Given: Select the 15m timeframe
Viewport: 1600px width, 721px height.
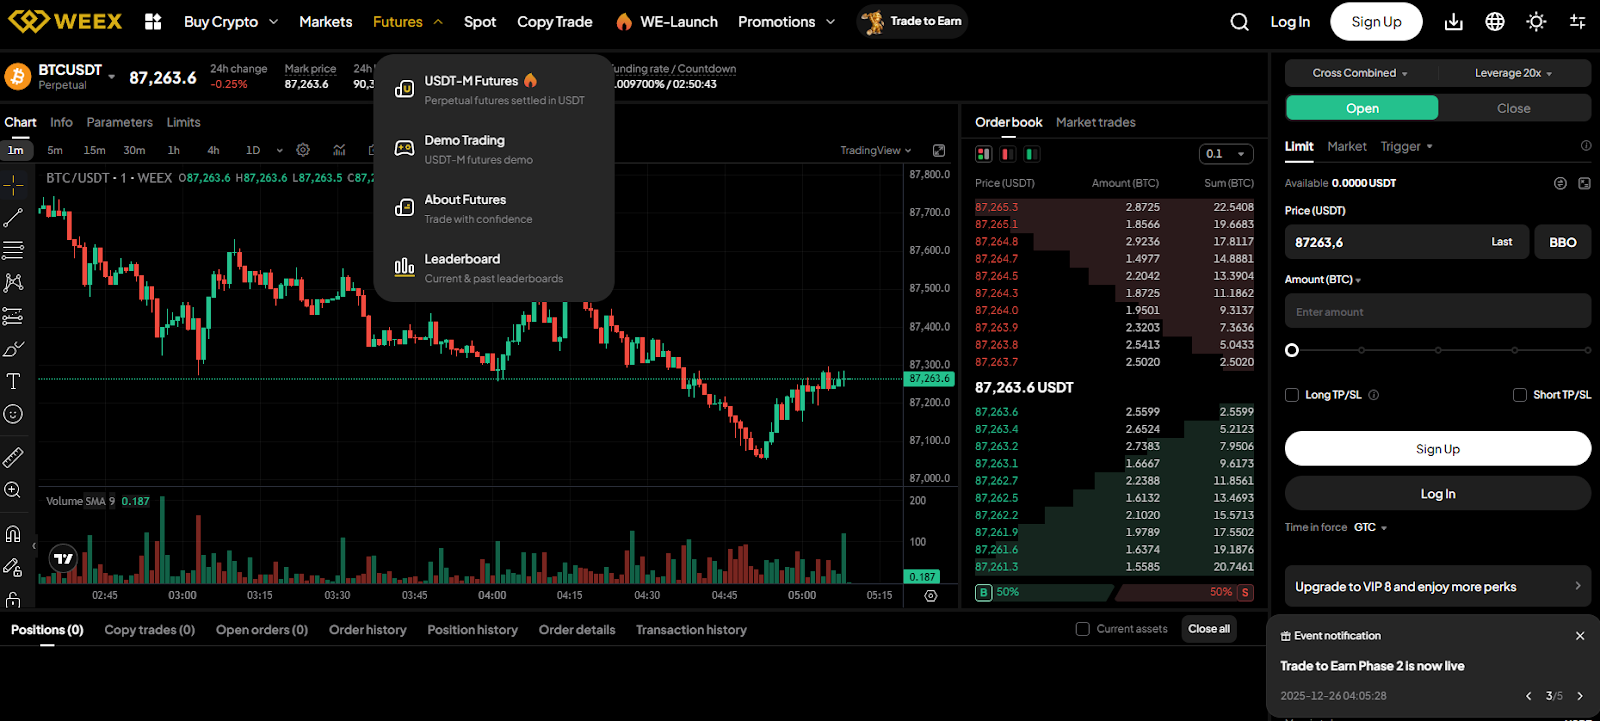Looking at the screenshot, I should click(x=94, y=150).
